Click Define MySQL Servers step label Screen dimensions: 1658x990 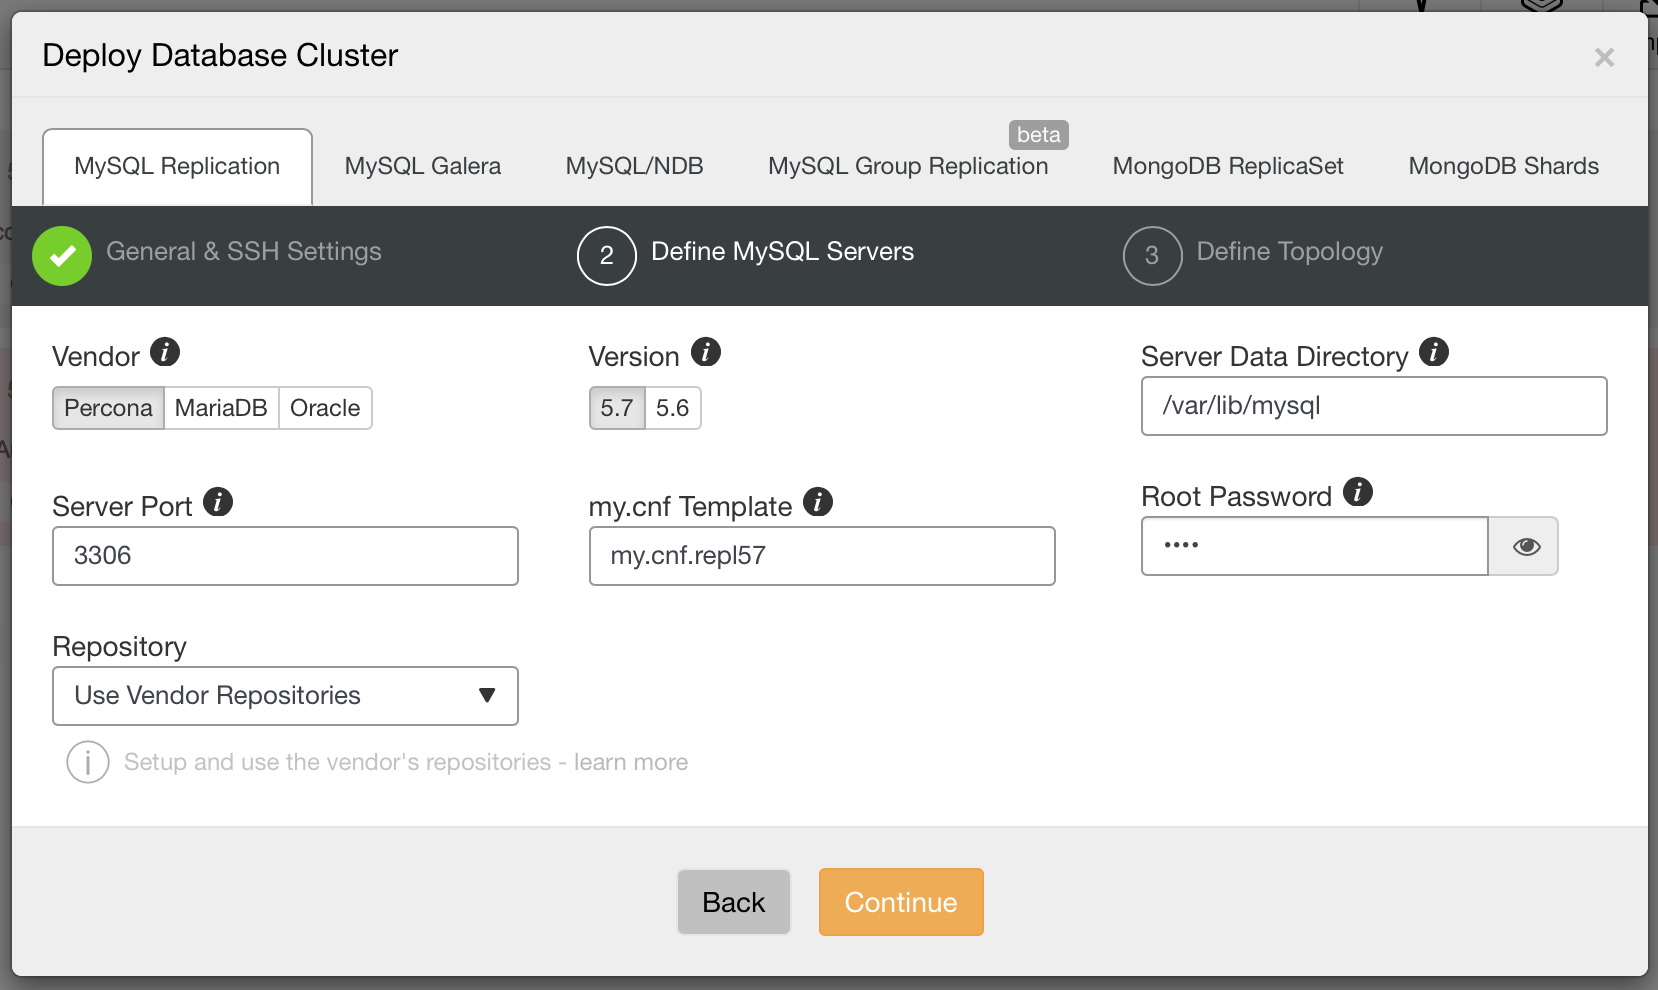(783, 251)
